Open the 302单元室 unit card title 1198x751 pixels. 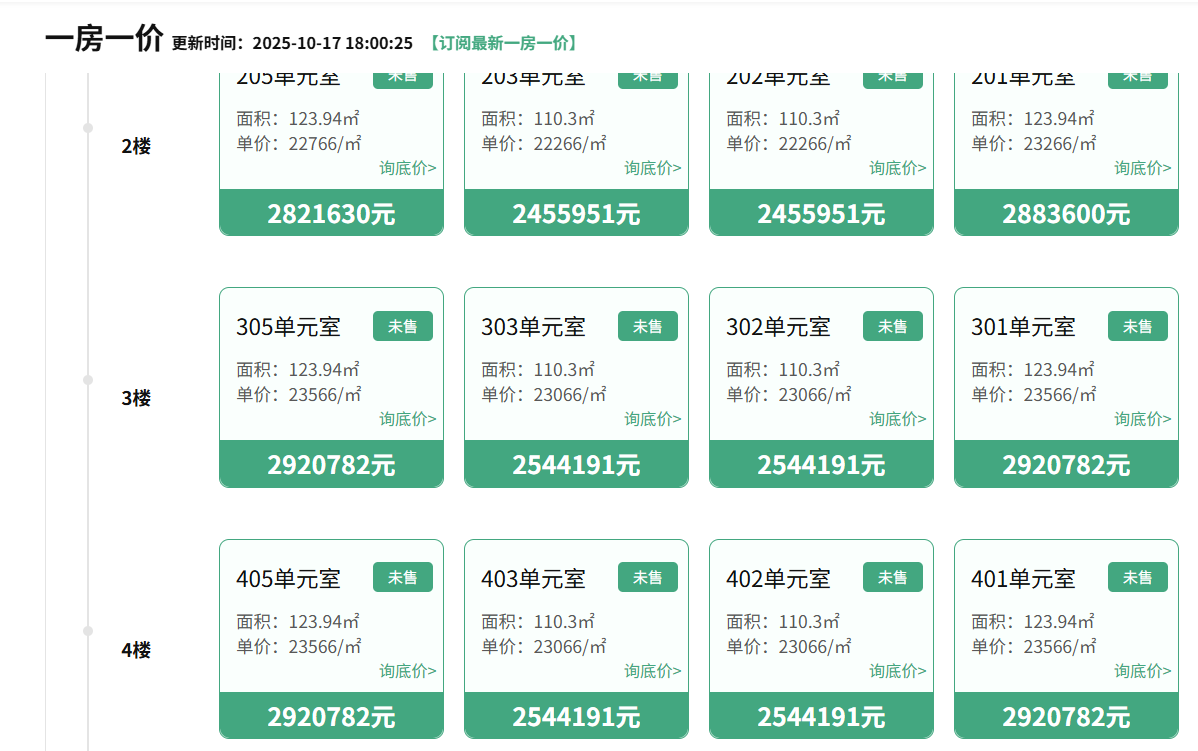point(778,327)
